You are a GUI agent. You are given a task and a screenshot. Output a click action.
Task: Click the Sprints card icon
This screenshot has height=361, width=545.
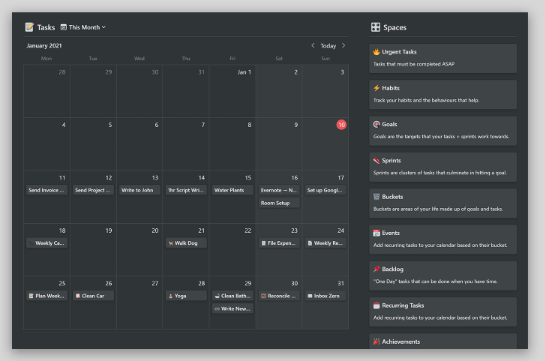(376, 161)
